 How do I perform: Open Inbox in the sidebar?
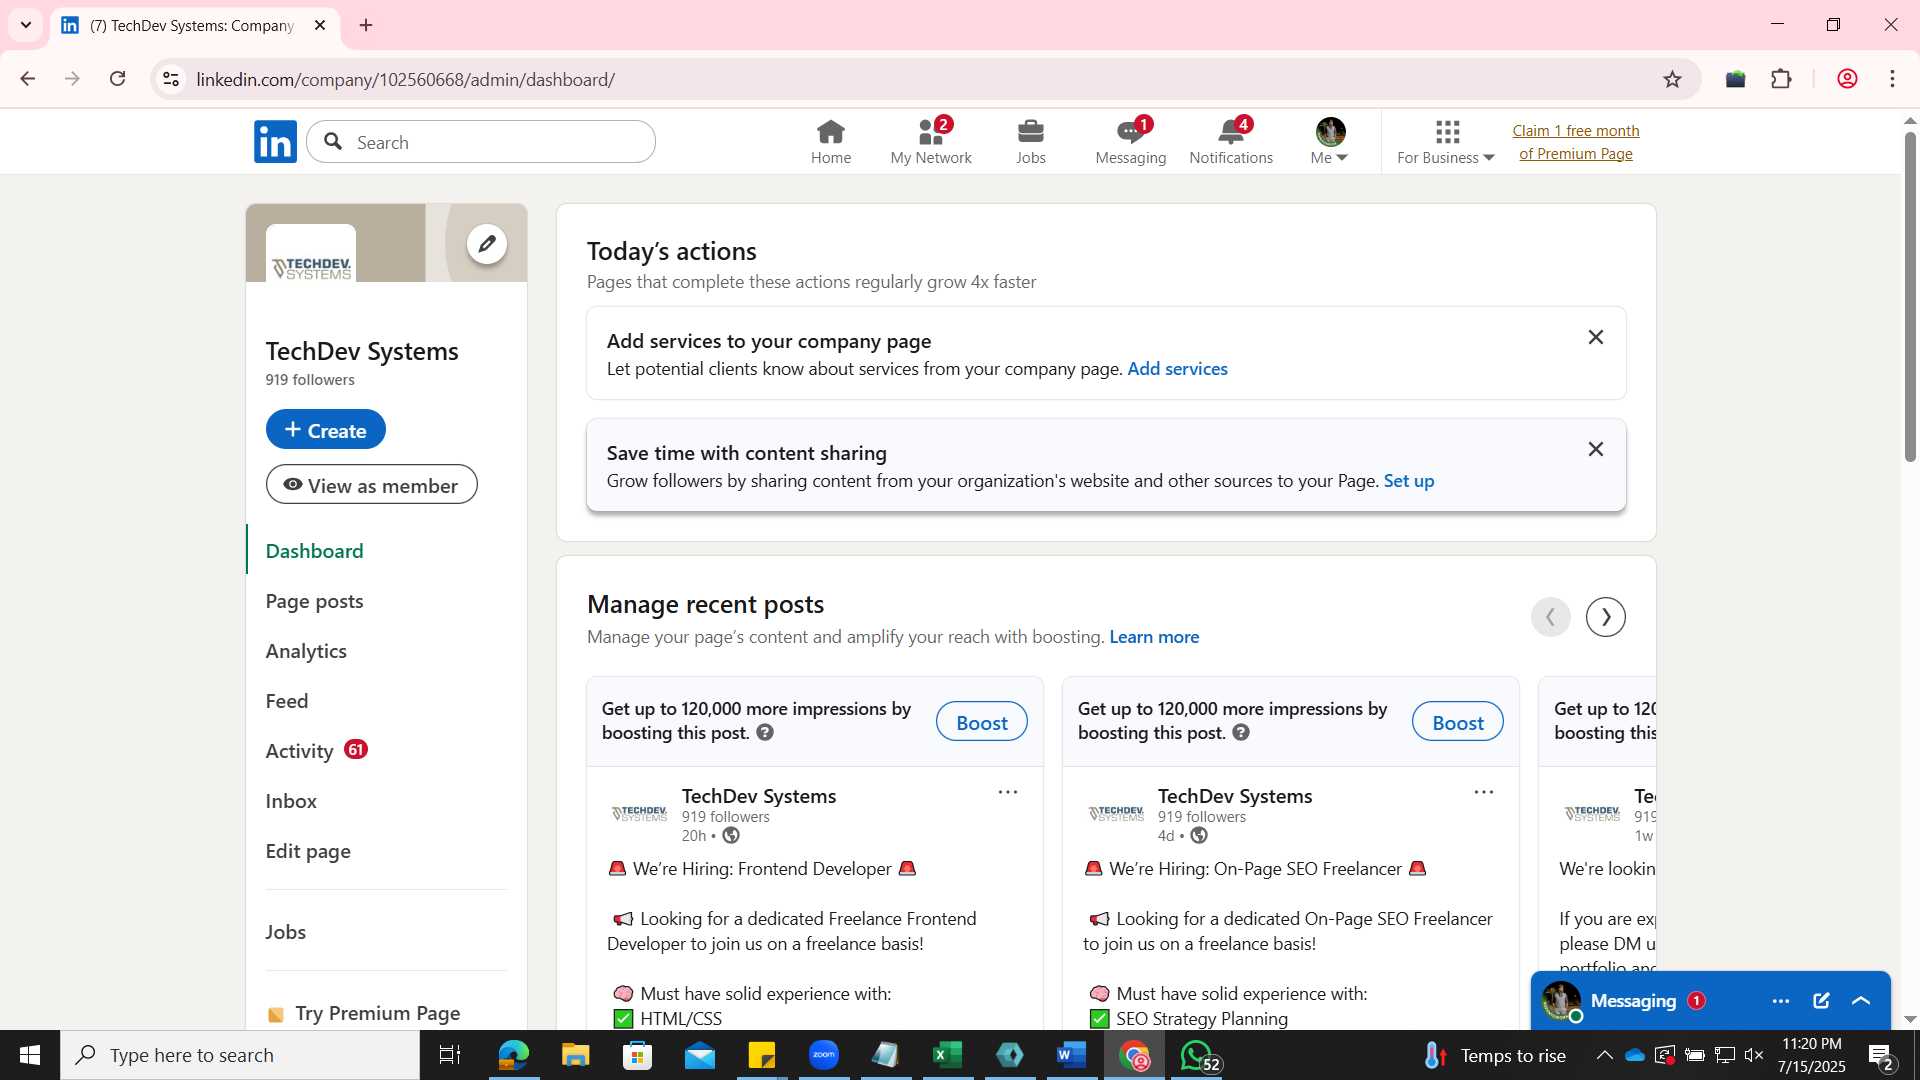tap(291, 801)
